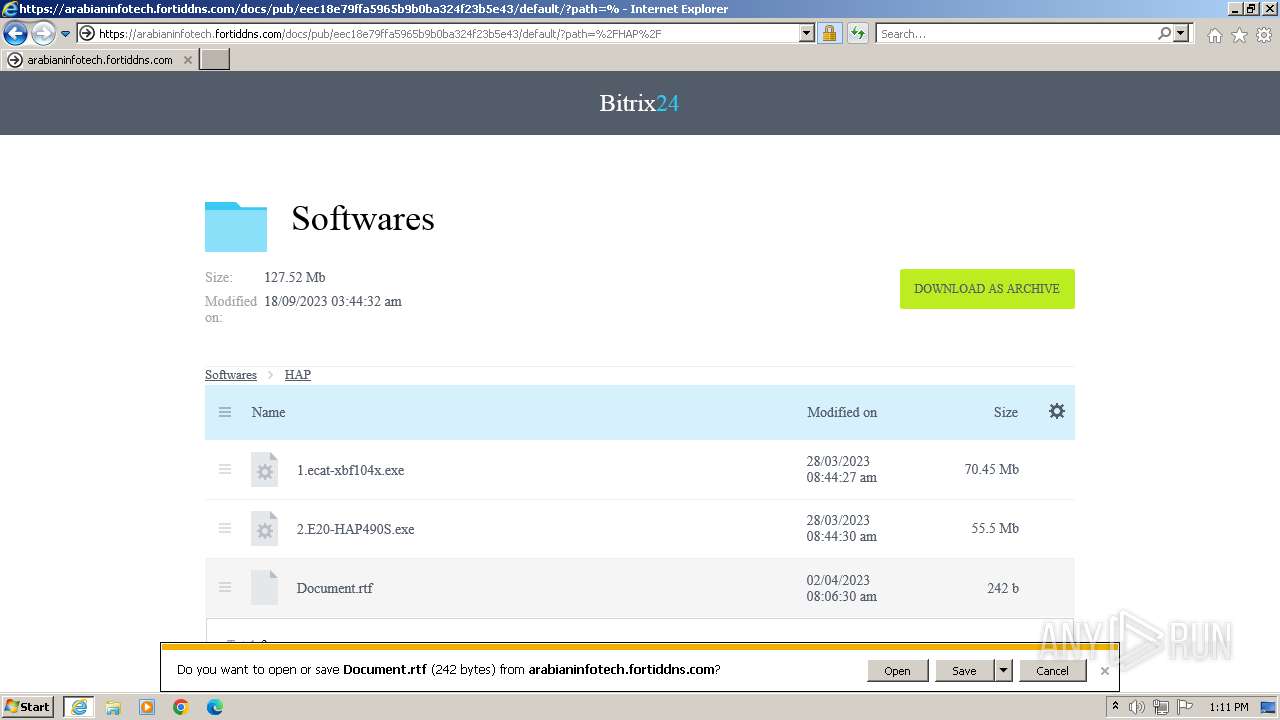
Task: Click the header row menu icon
Action: click(x=225, y=412)
